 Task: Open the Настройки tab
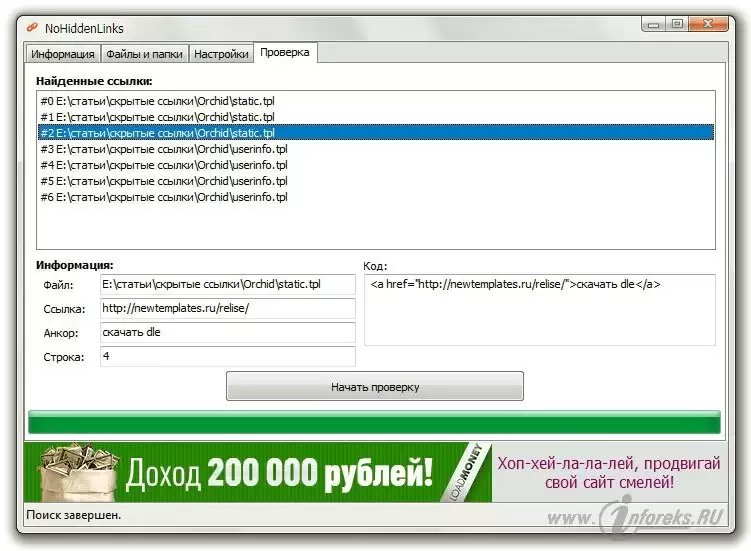[221, 54]
